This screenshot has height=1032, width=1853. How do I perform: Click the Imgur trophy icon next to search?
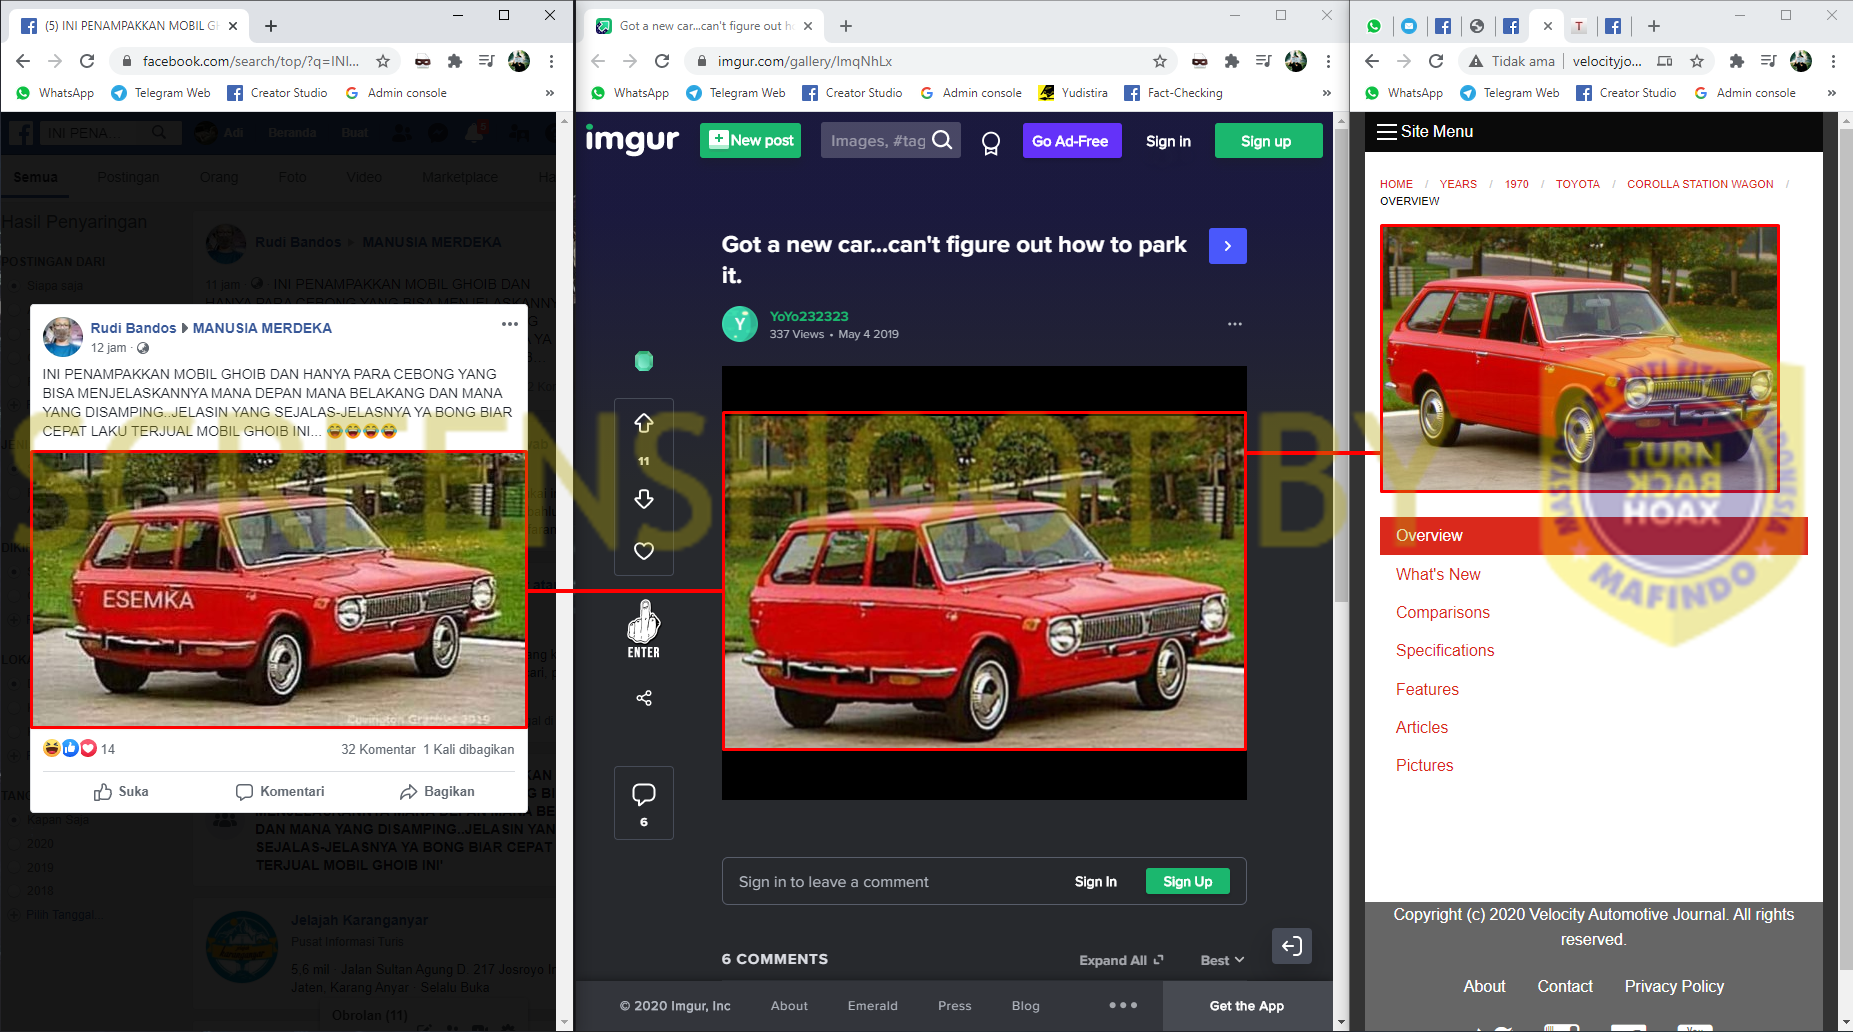click(991, 143)
